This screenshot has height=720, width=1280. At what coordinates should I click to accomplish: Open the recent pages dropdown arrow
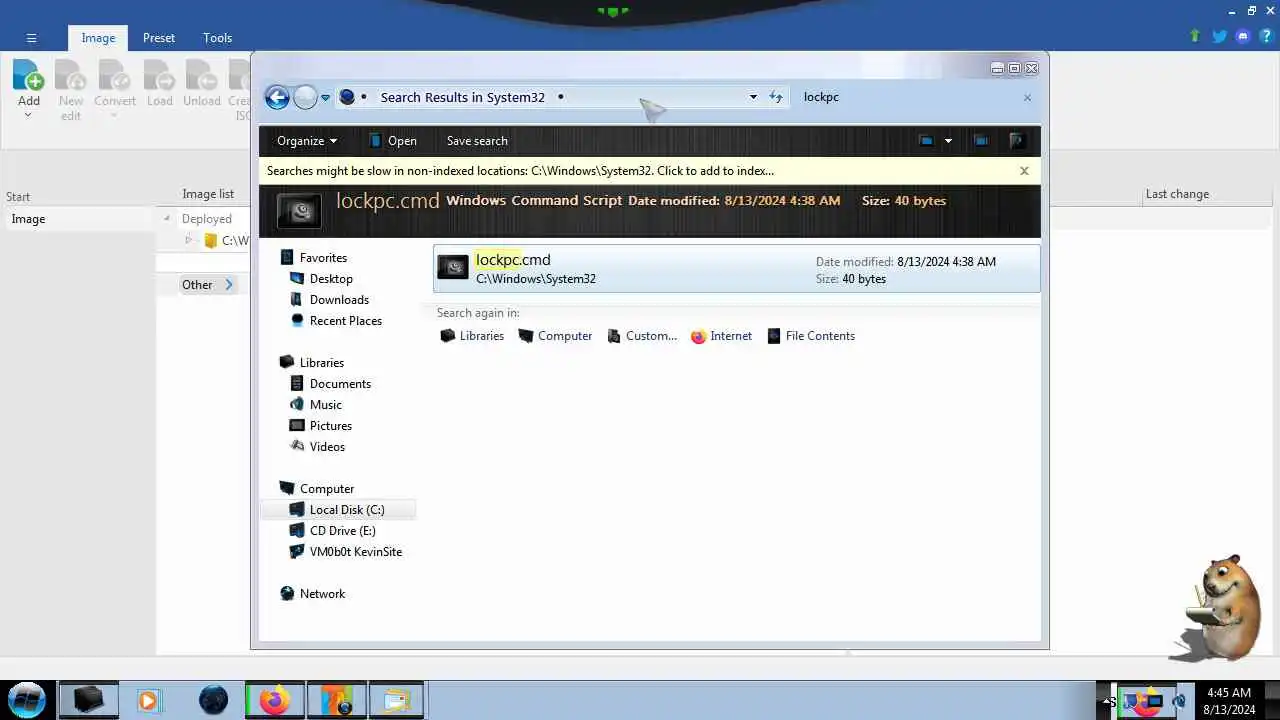325,98
